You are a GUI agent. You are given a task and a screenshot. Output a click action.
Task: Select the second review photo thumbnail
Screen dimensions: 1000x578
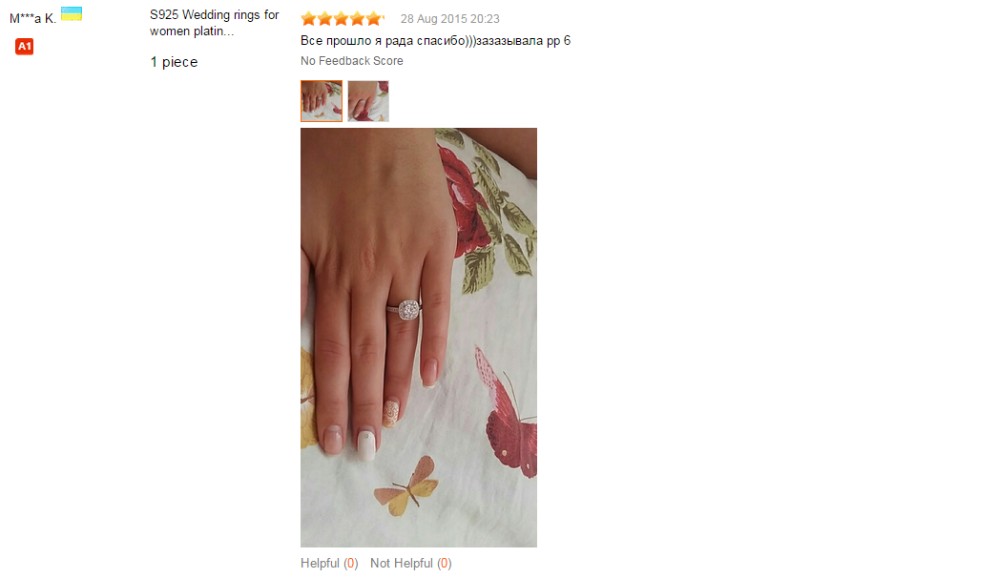click(x=368, y=101)
